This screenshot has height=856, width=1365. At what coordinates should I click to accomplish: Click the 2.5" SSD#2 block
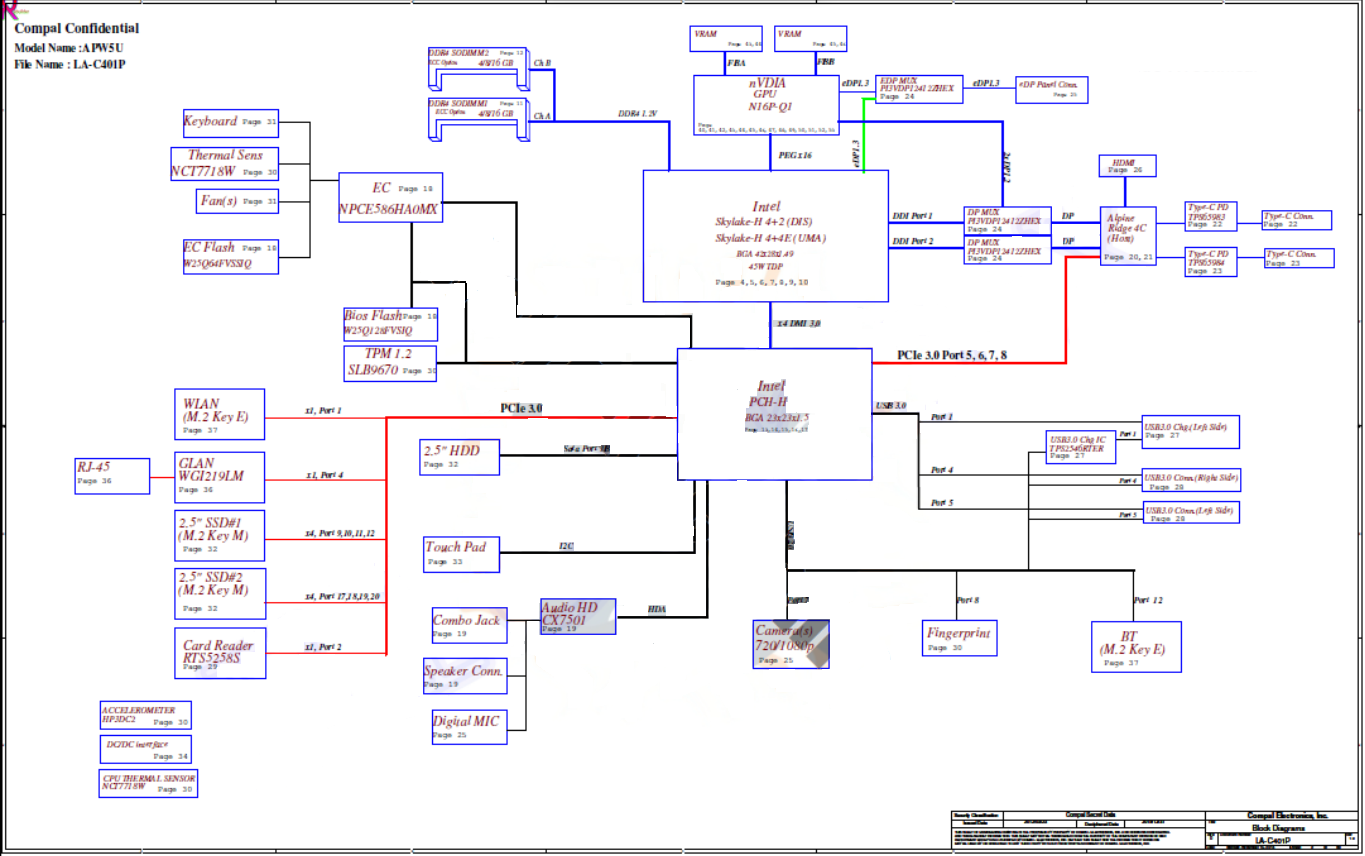click(220, 594)
